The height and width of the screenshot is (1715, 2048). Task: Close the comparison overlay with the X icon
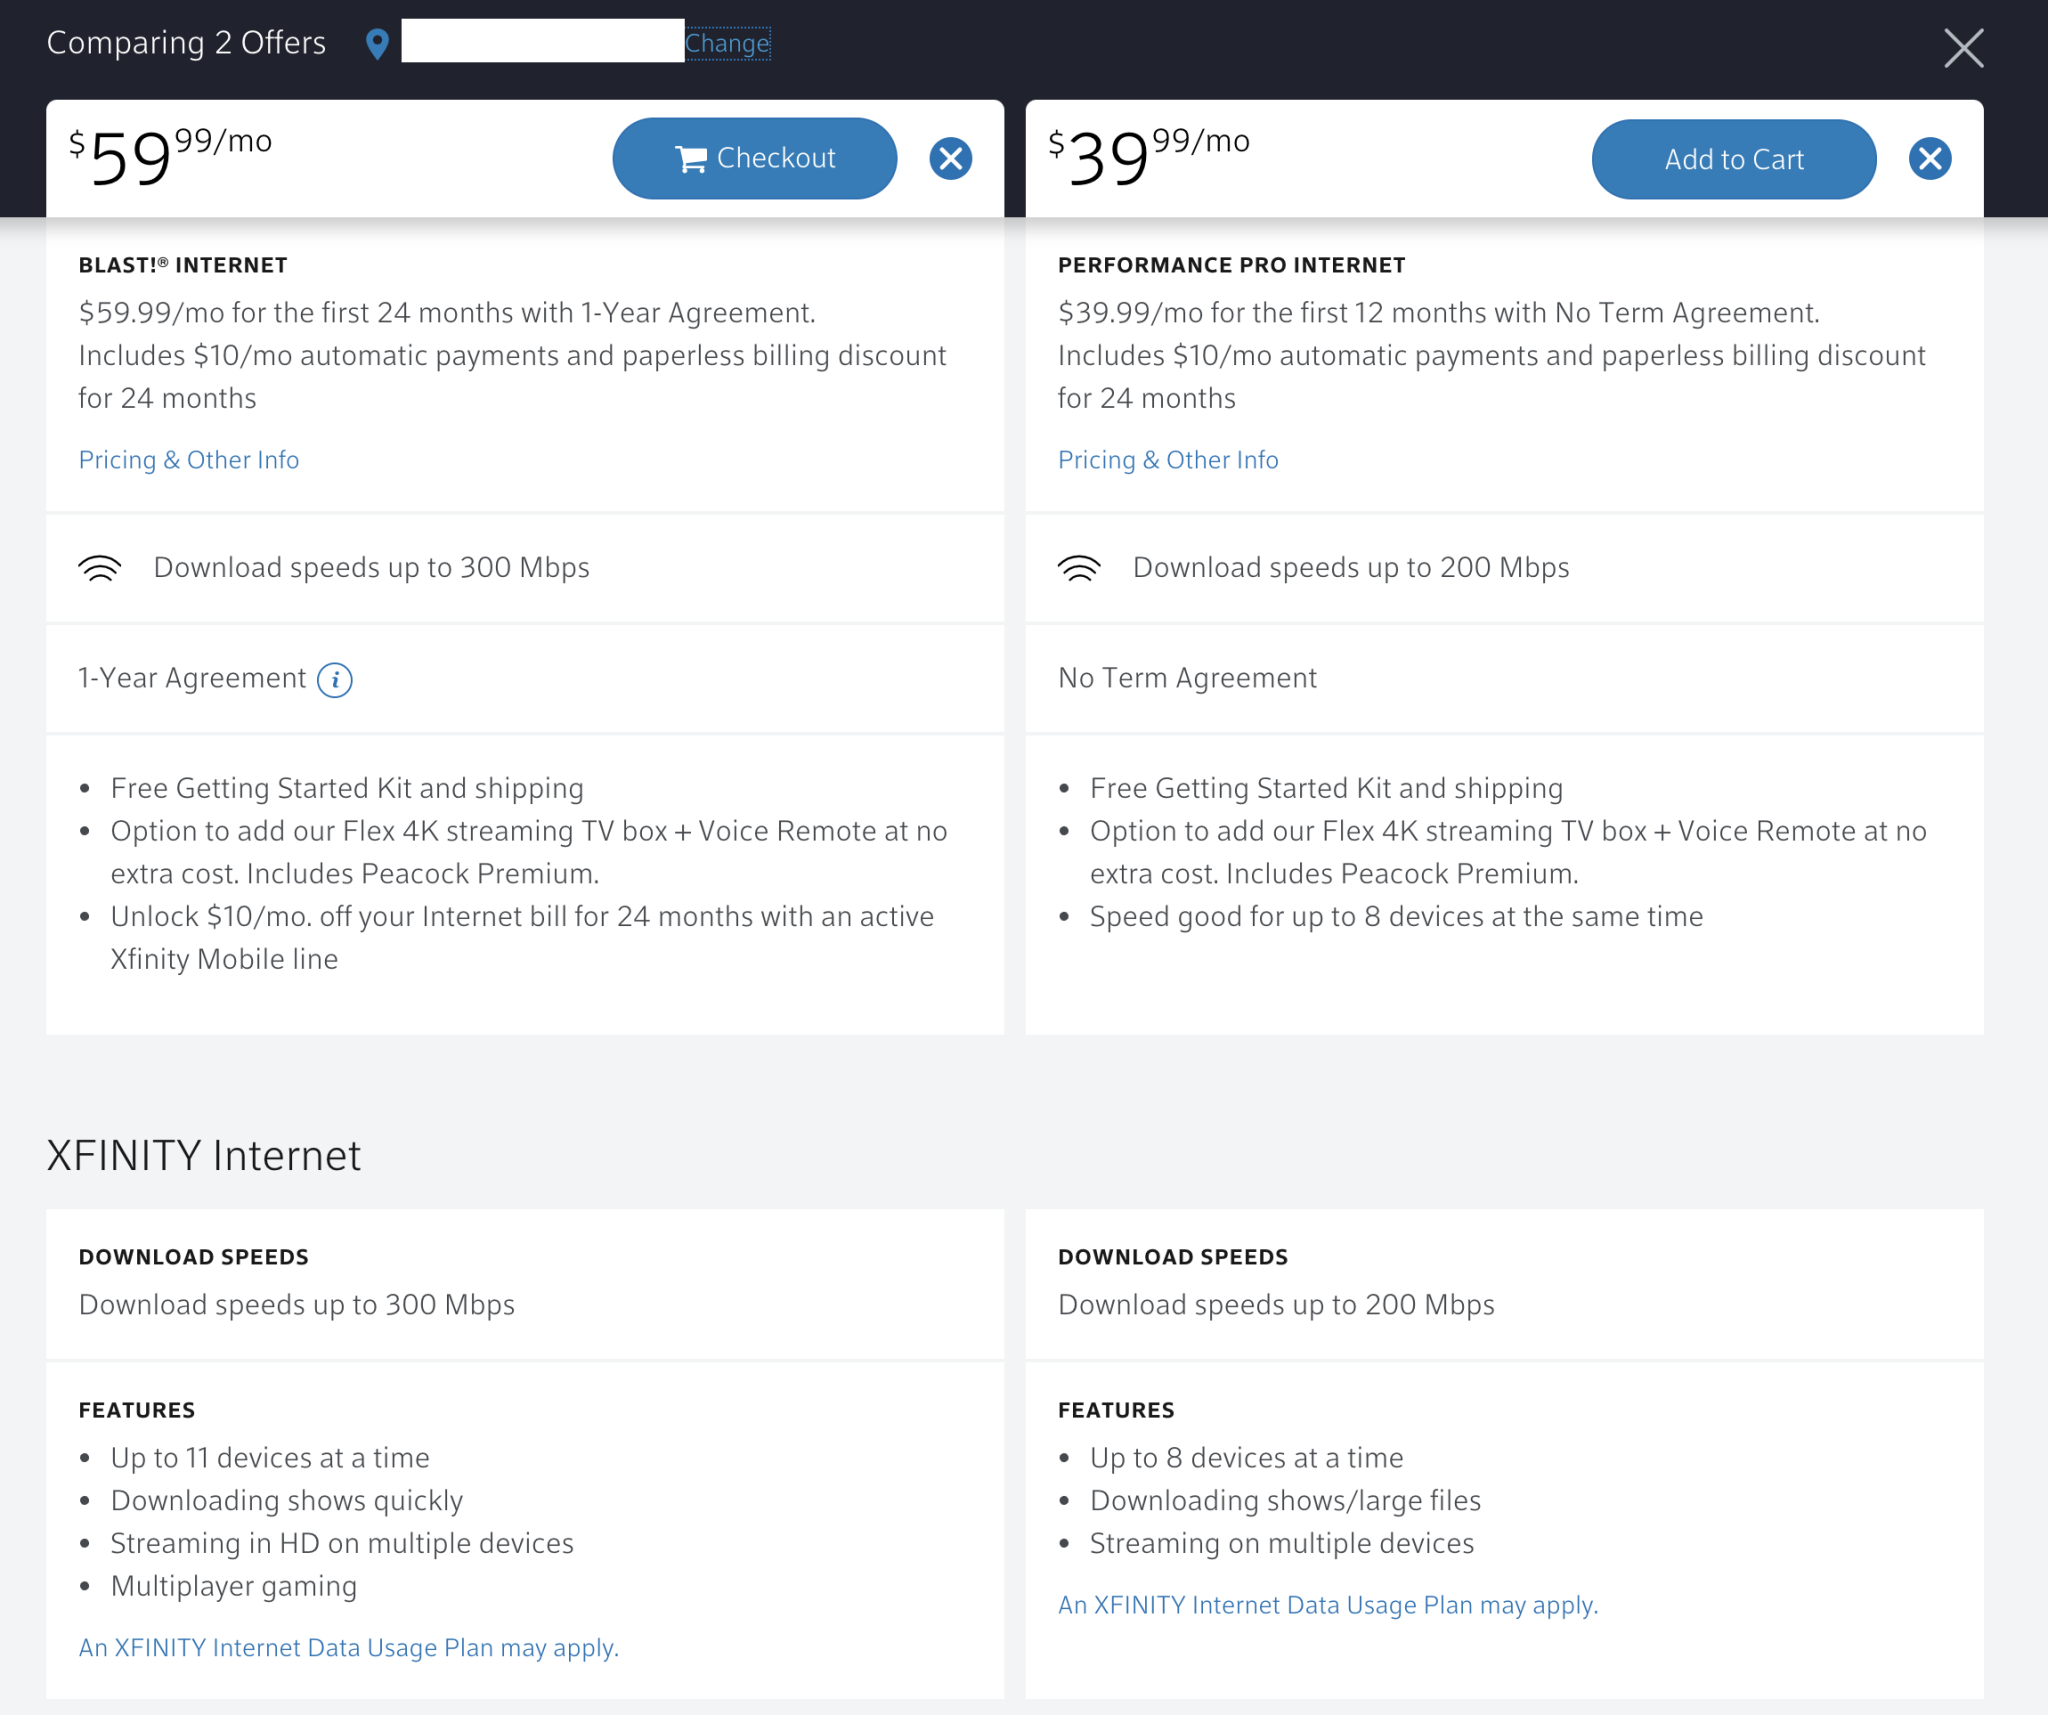(1963, 48)
